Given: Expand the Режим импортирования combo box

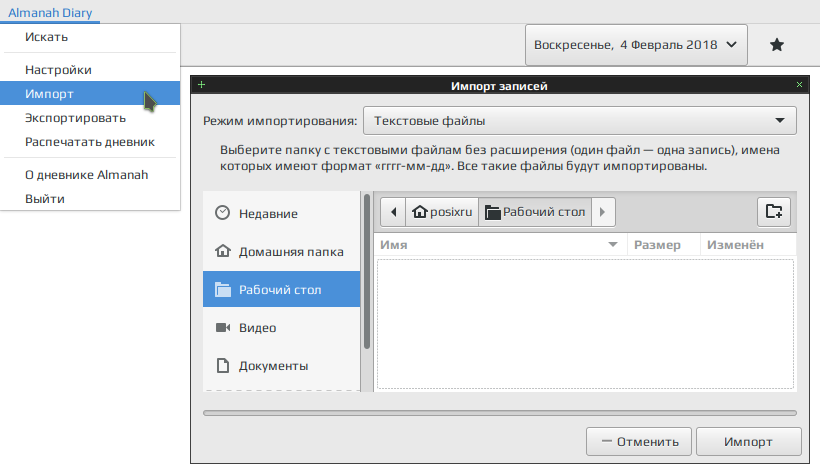Looking at the screenshot, I should (x=579, y=121).
